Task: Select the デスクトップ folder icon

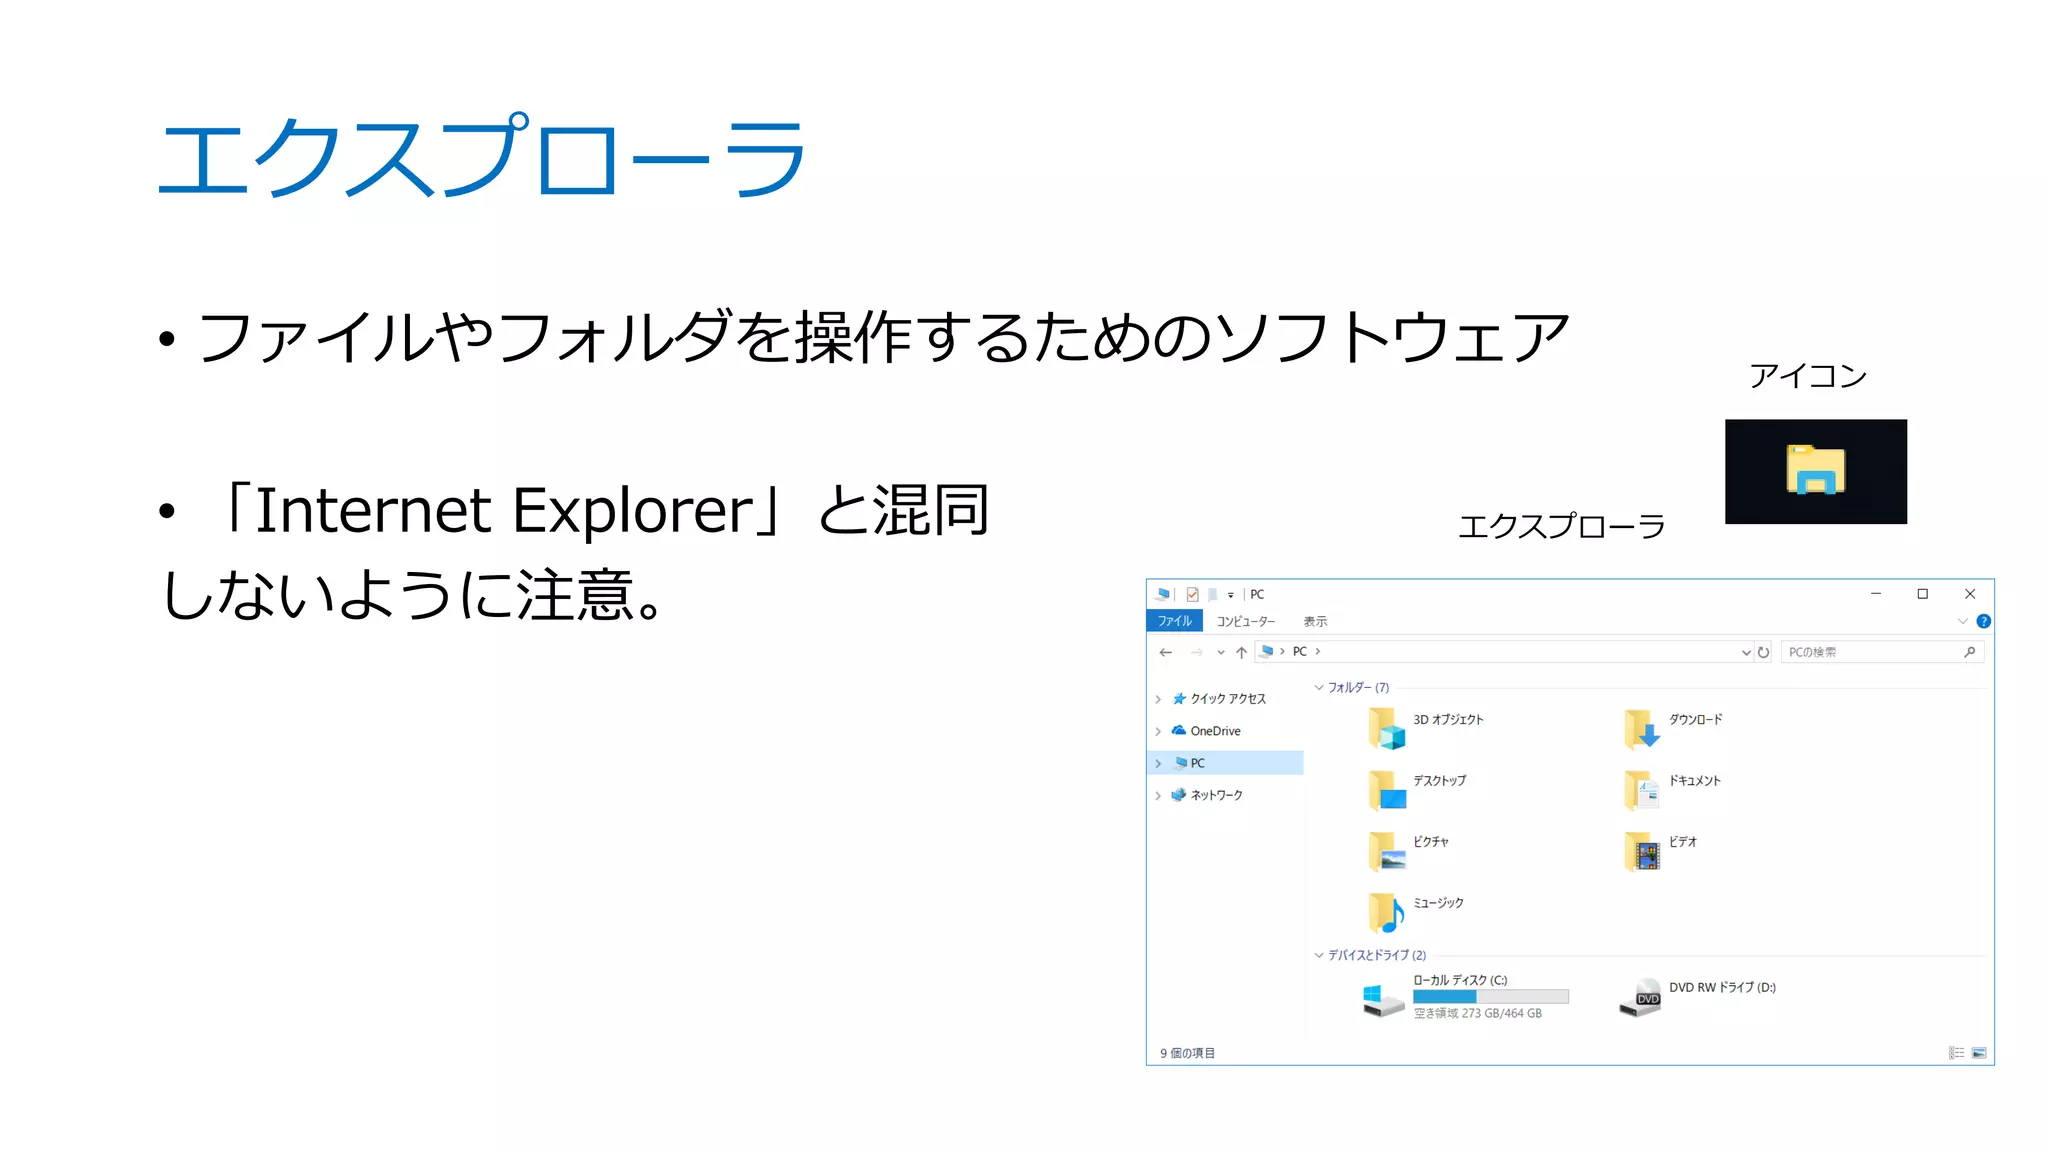Action: [1386, 789]
